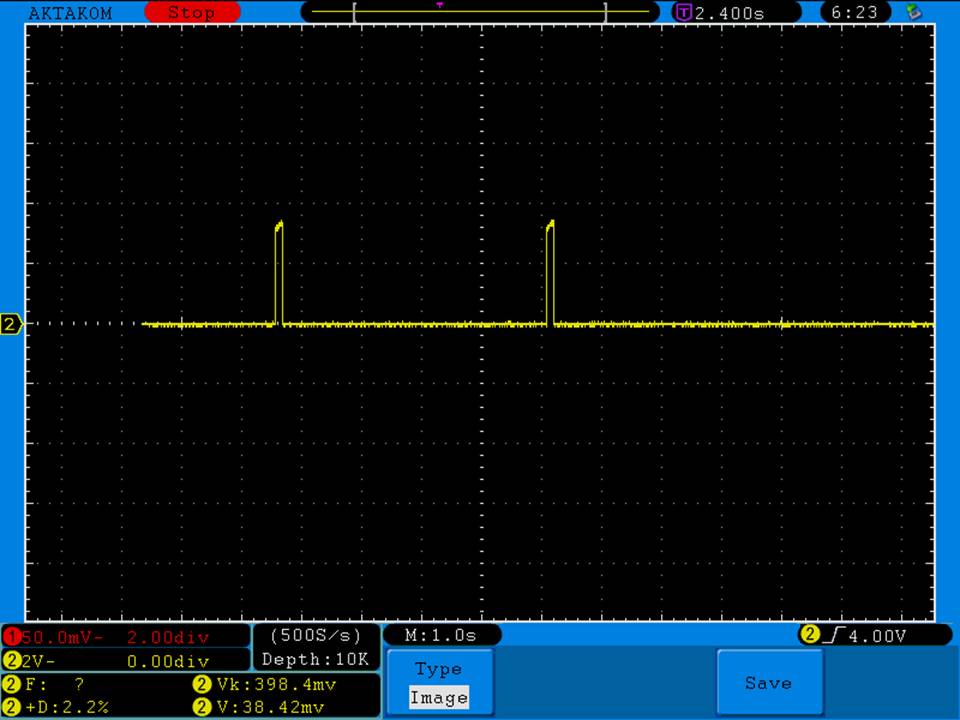The image size is (960, 720).
Task: Click the channel 2 duty cycle icon
Action: (11, 707)
